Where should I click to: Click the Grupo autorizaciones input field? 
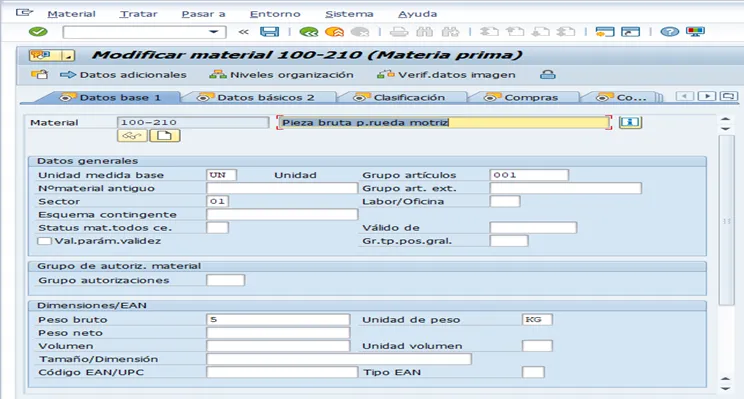tap(225, 280)
